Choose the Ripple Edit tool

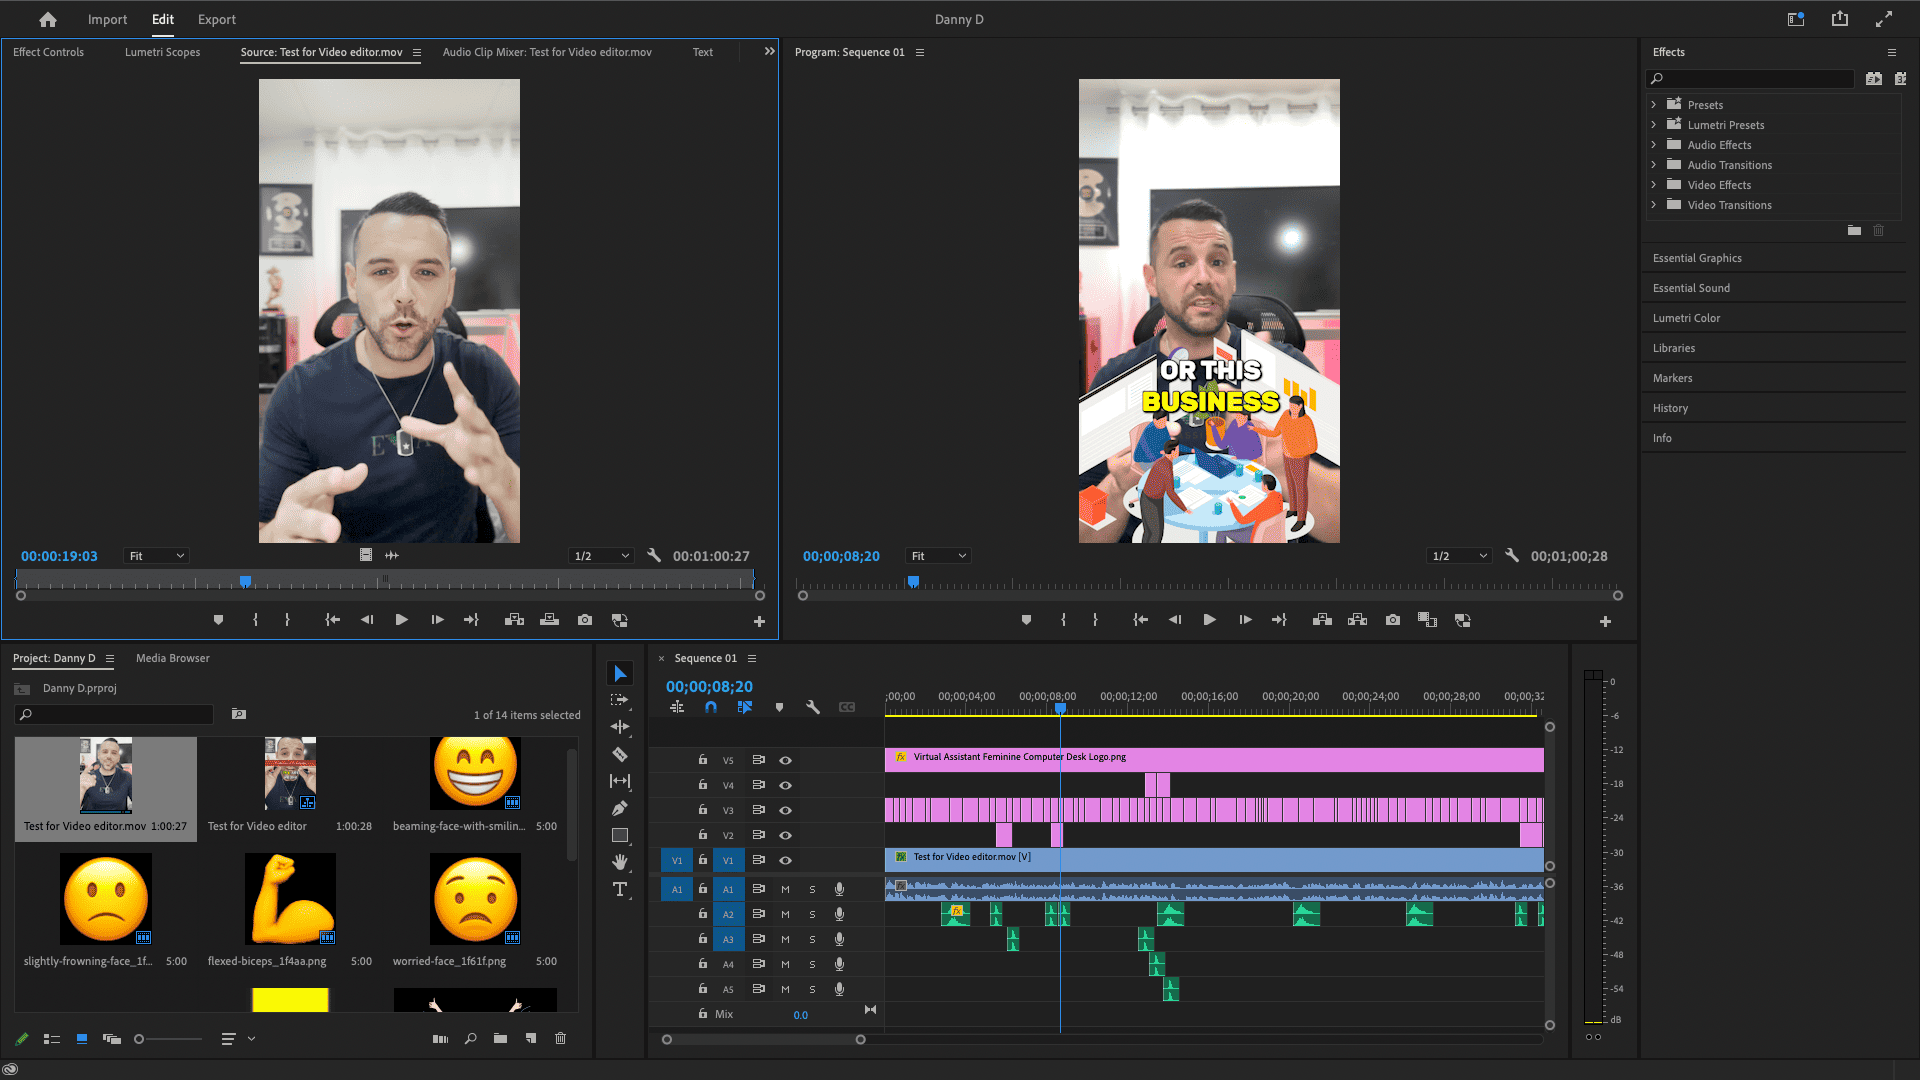[620, 727]
